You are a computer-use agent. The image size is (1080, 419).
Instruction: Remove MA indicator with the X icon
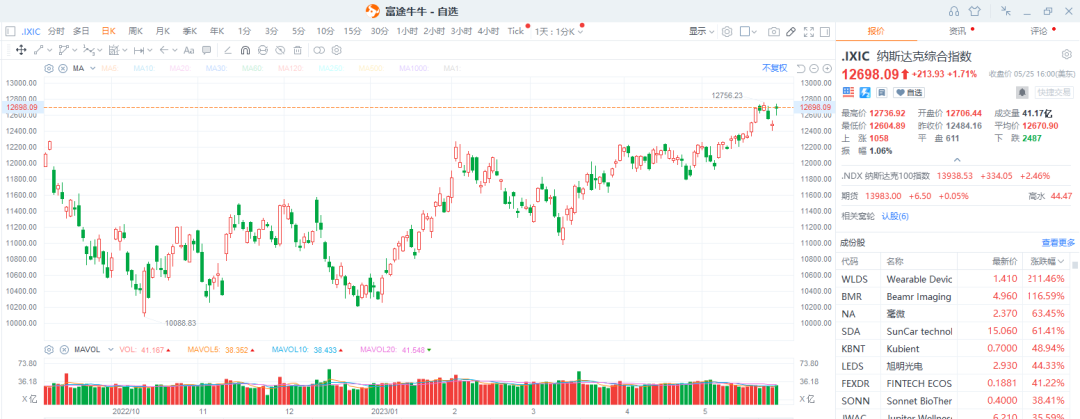click(x=63, y=68)
